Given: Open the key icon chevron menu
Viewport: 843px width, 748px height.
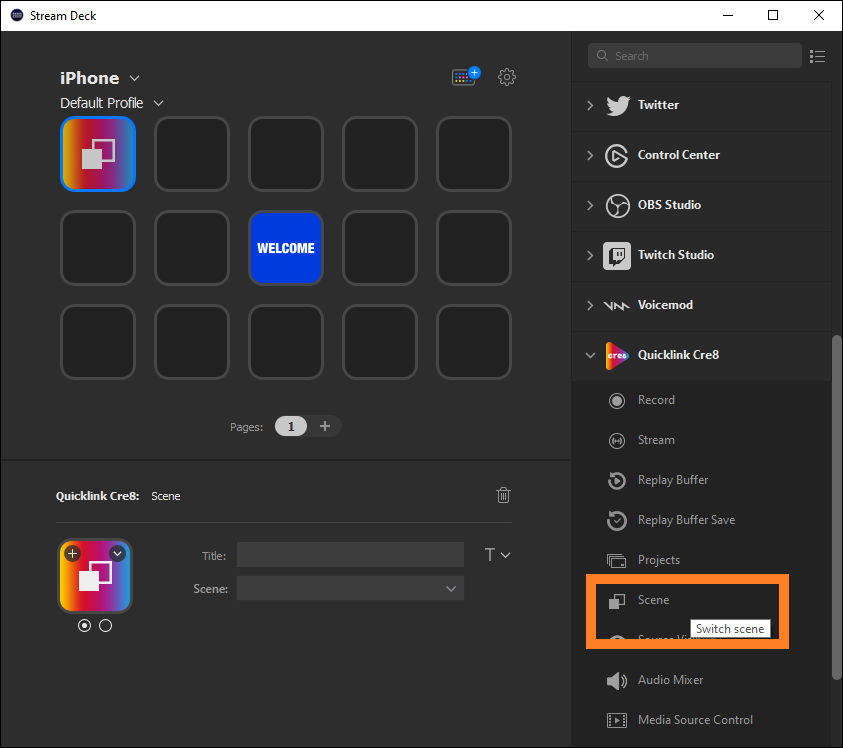Looking at the screenshot, I should pyautogui.click(x=117, y=553).
